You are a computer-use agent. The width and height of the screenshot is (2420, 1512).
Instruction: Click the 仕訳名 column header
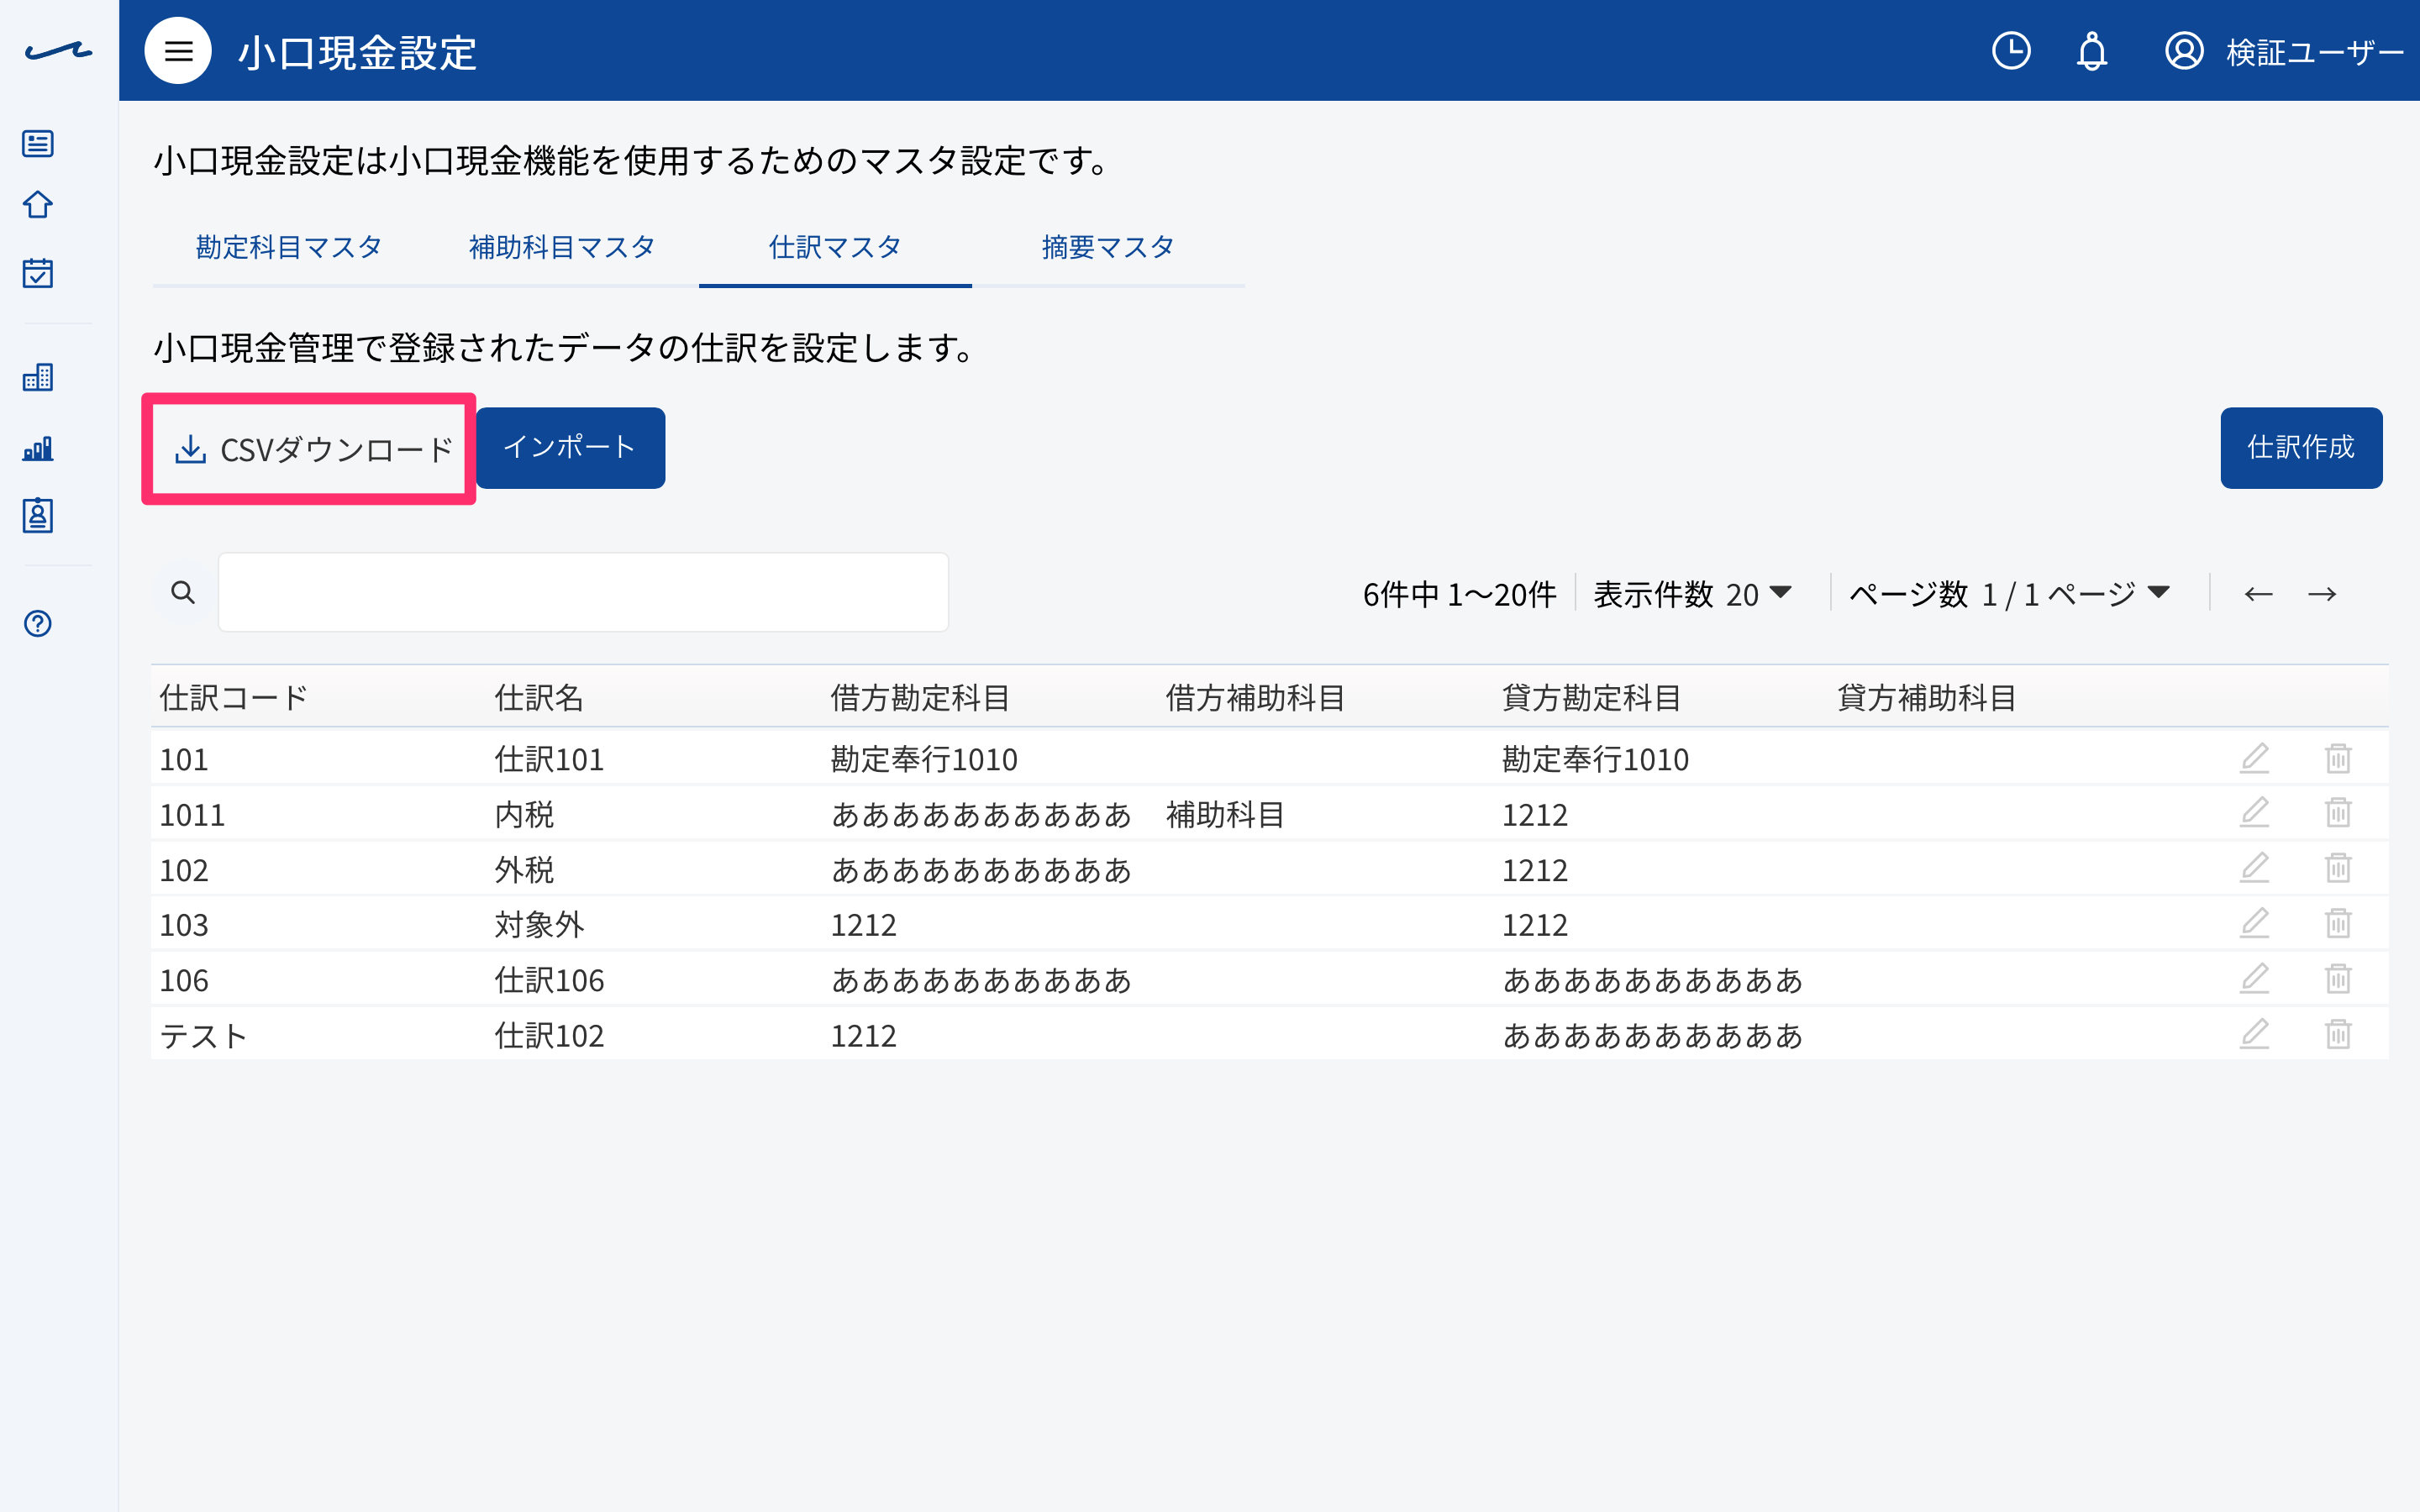pos(539,697)
